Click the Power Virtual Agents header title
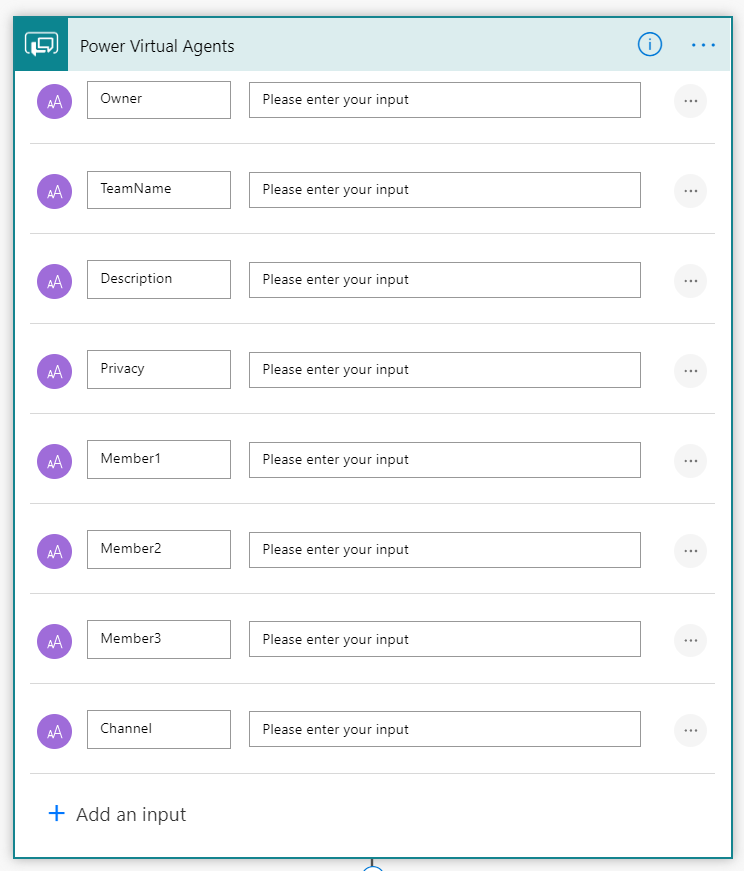The width and height of the screenshot is (744, 871). pyautogui.click(x=157, y=46)
